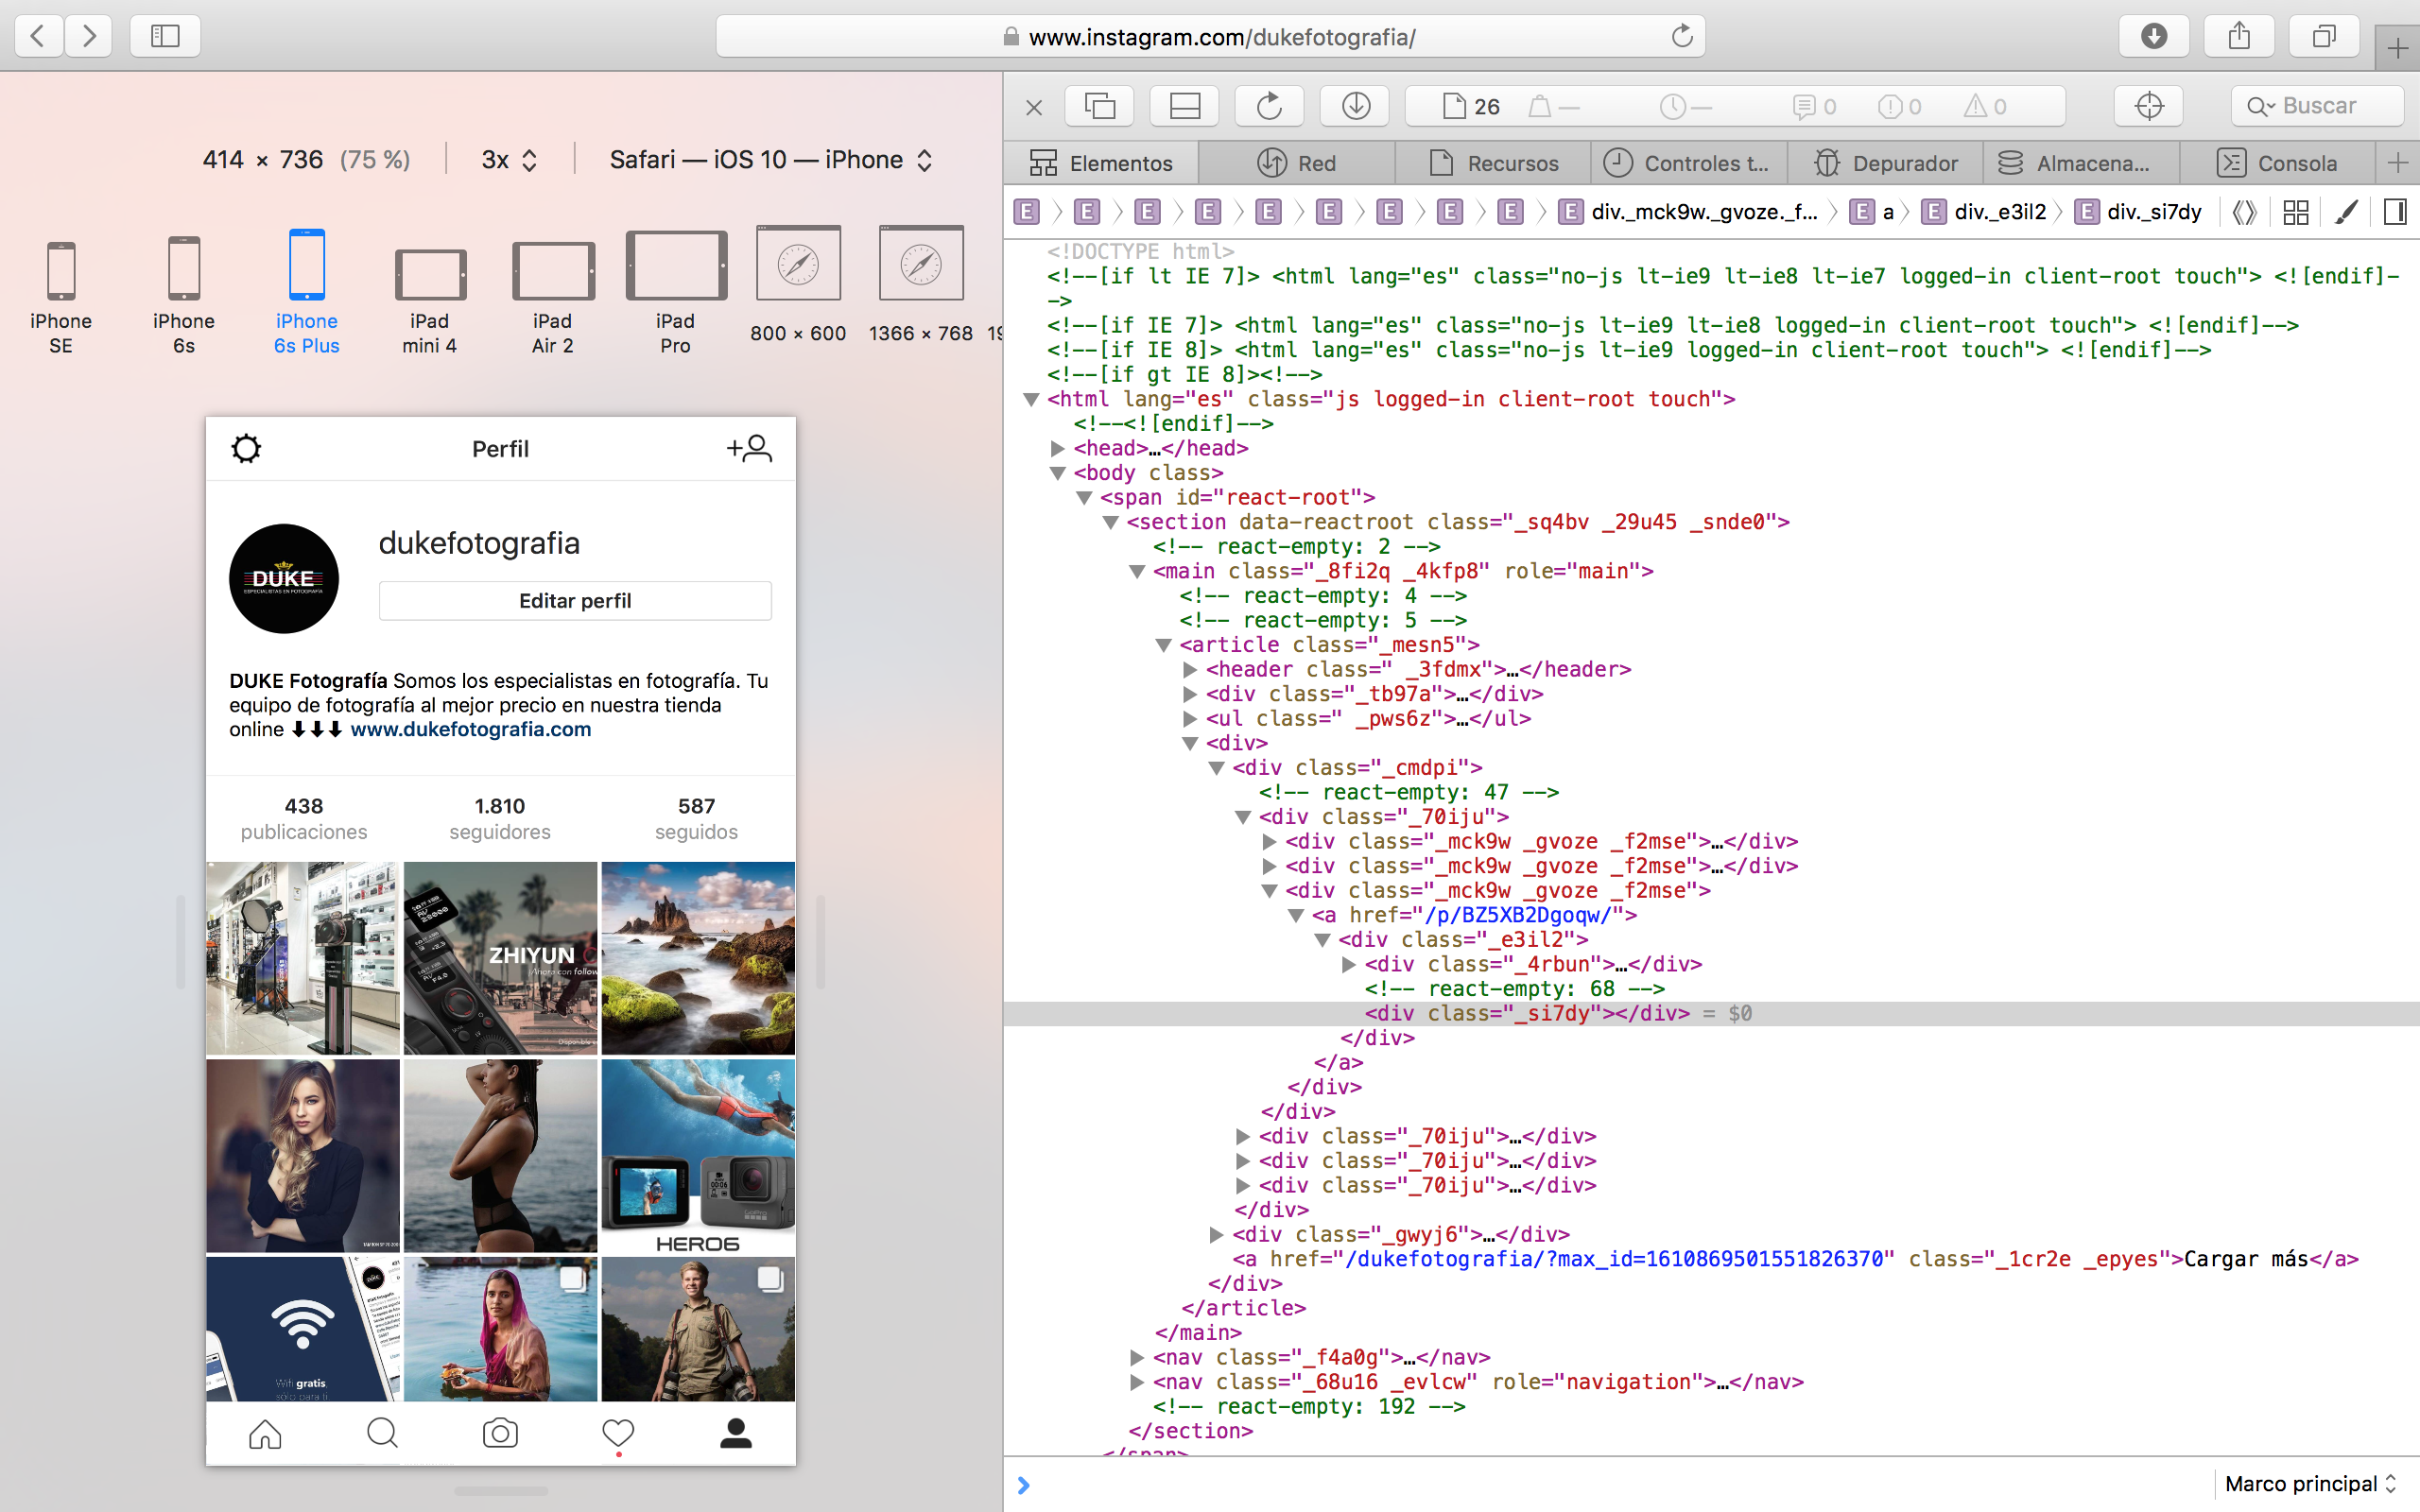
Task: Choose the 1366 × 768 viewport
Action: pos(921,285)
